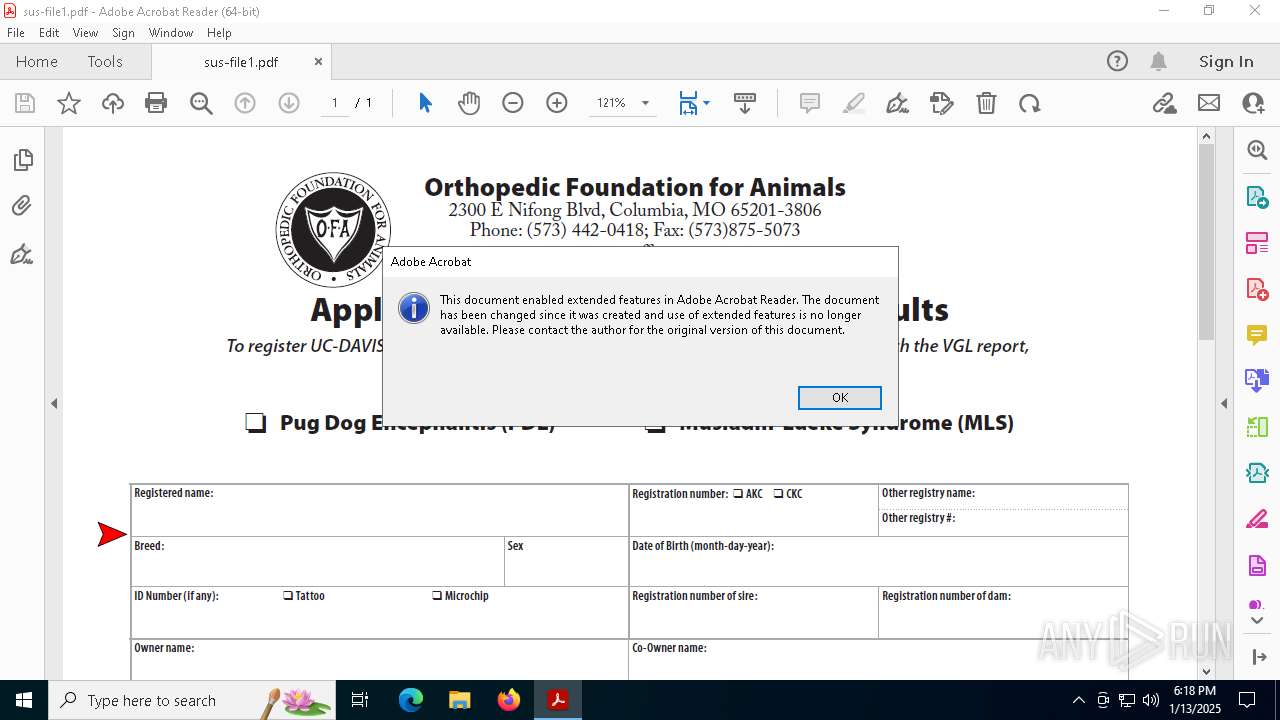Rotate the page view

click(1030, 103)
